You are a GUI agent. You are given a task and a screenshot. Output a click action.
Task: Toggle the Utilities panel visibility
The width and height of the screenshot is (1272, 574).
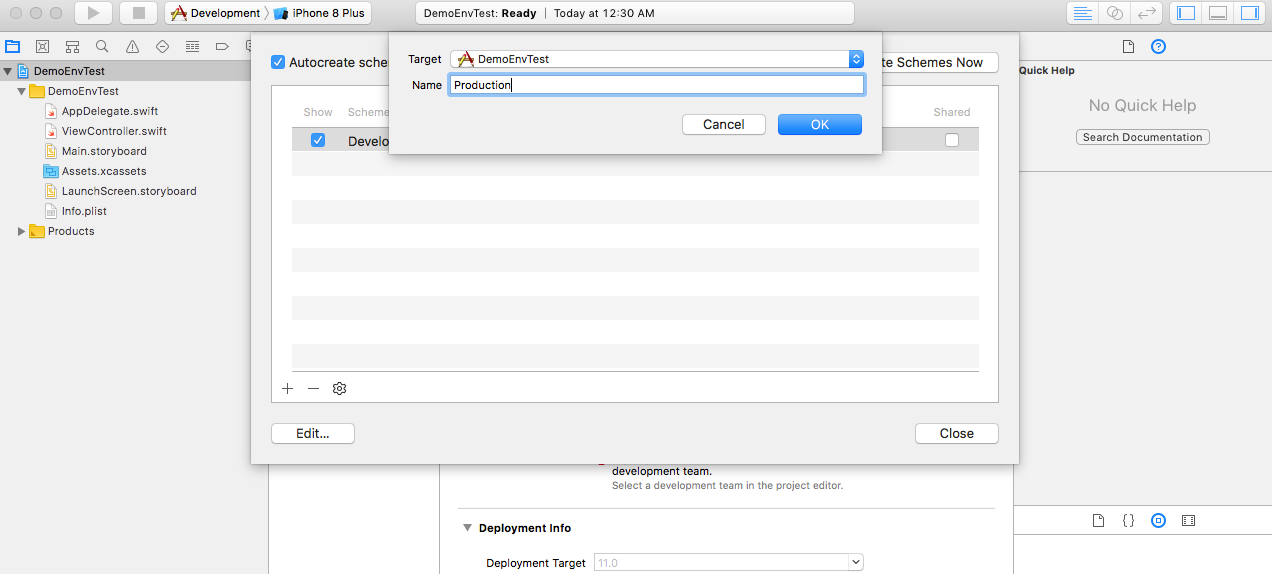click(1249, 13)
